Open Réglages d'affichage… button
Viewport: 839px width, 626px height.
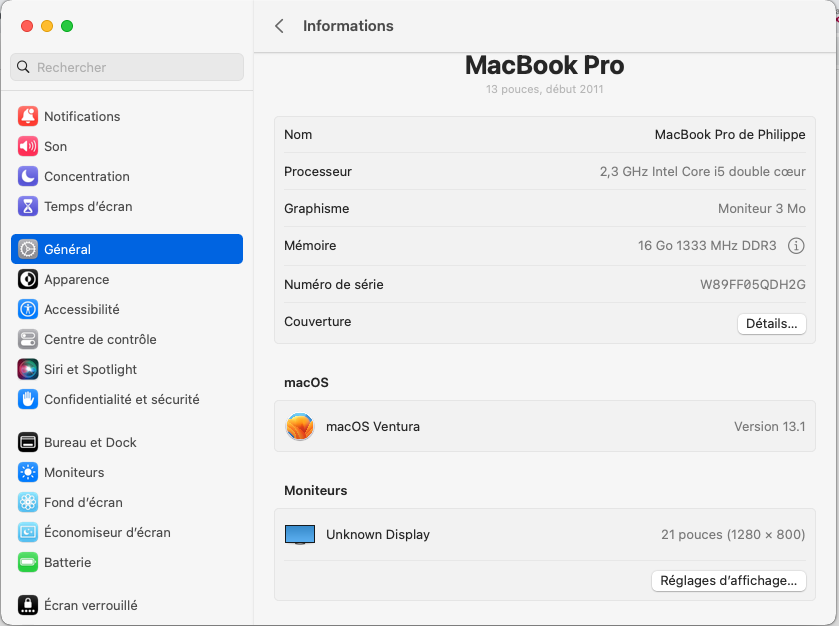point(729,581)
